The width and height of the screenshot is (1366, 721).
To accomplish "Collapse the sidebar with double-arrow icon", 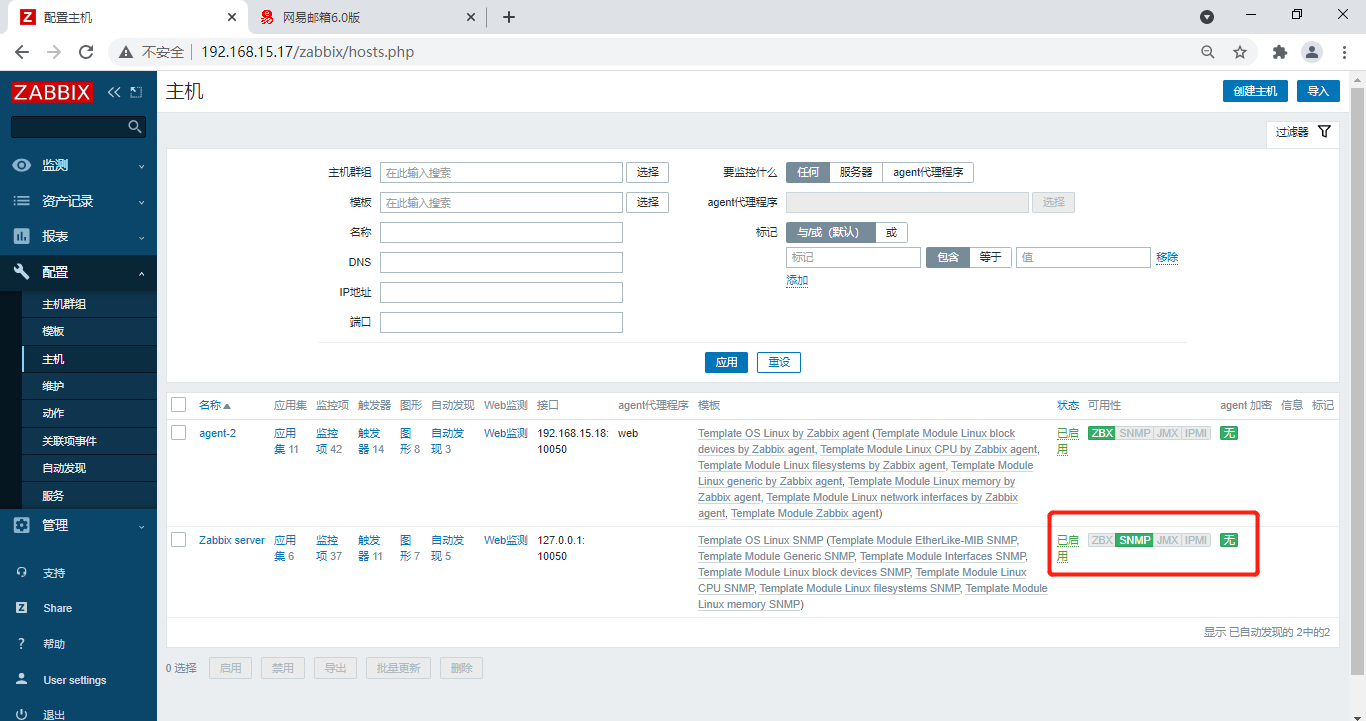I will (x=114, y=92).
